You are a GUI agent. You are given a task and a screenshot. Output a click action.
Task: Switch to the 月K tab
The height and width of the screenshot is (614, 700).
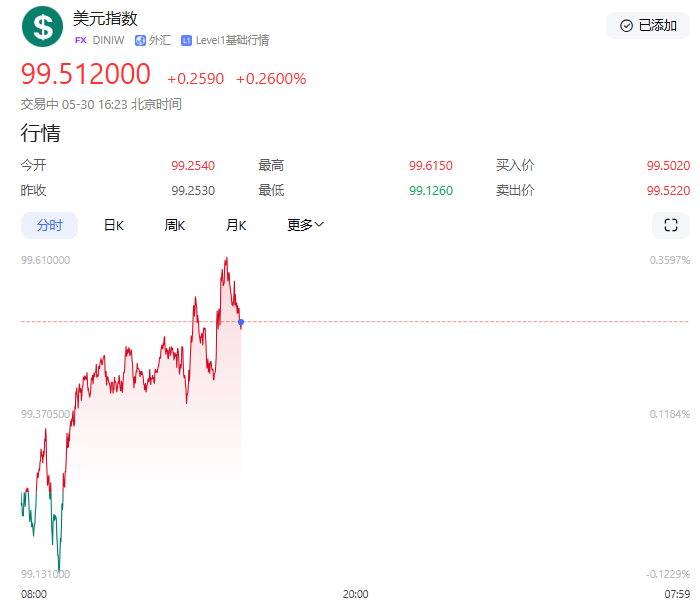tap(236, 225)
